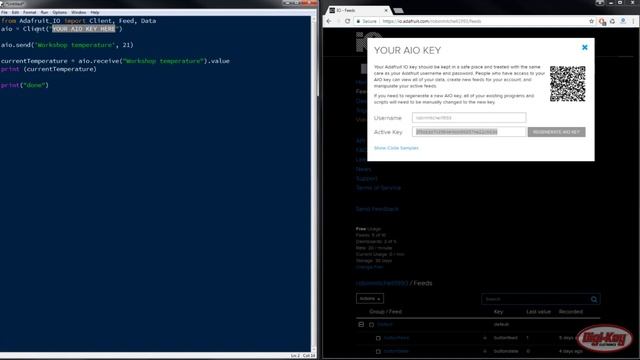
Task: Open the Run menu in IDLE
Action: 44,13
